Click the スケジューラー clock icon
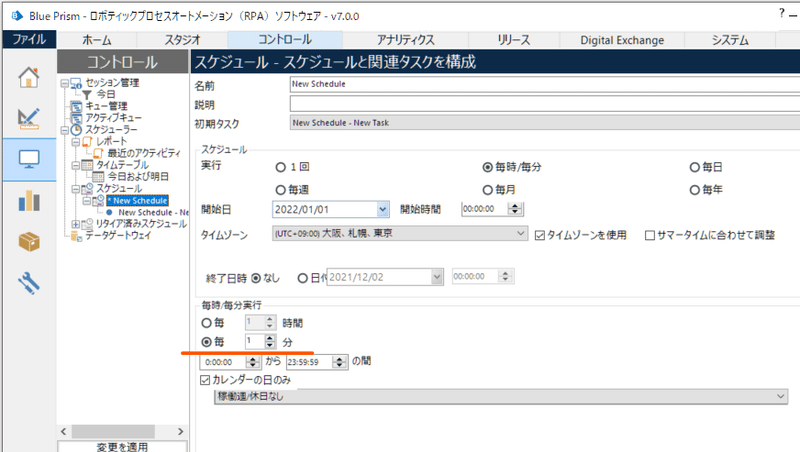This screenshot has height=452, width=800. (x=77, y=130)
